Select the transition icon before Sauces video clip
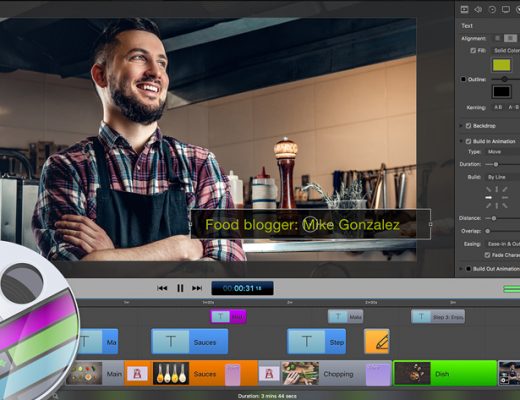 pyautogui.click(x=136, y=374)
